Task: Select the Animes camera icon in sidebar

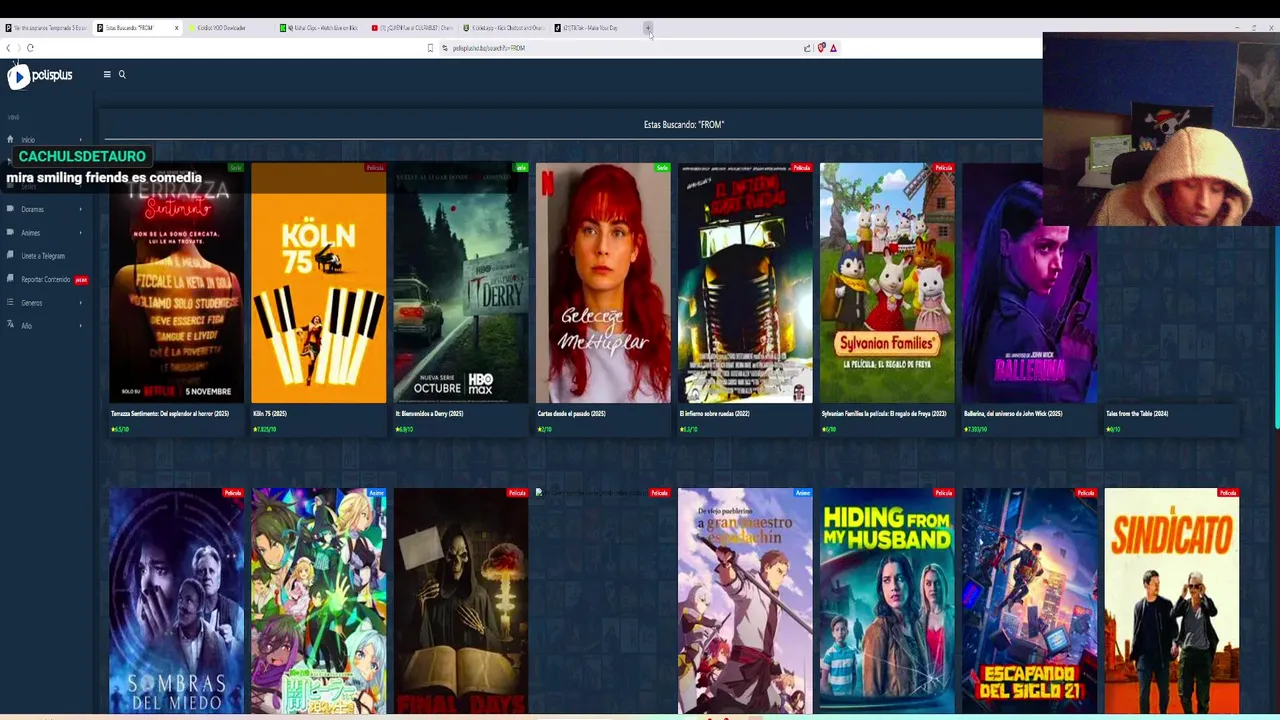Action: [x=10, y=233]
